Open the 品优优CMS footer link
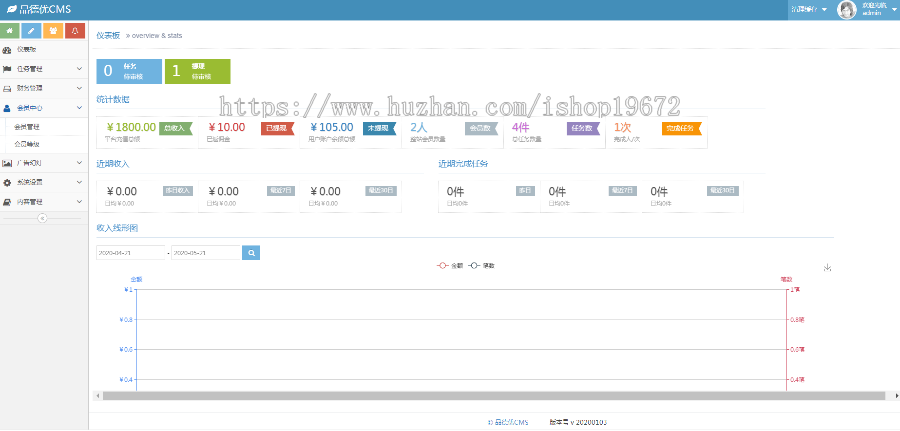This screenshot has height=431, width=900. 511,422
